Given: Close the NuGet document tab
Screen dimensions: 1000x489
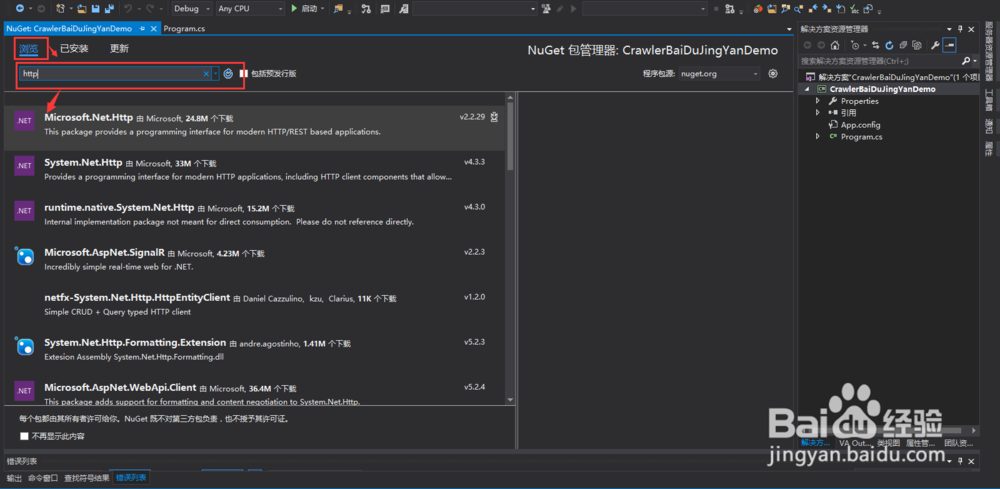Looking at the screenshot, I should click(x=153, y=29).
